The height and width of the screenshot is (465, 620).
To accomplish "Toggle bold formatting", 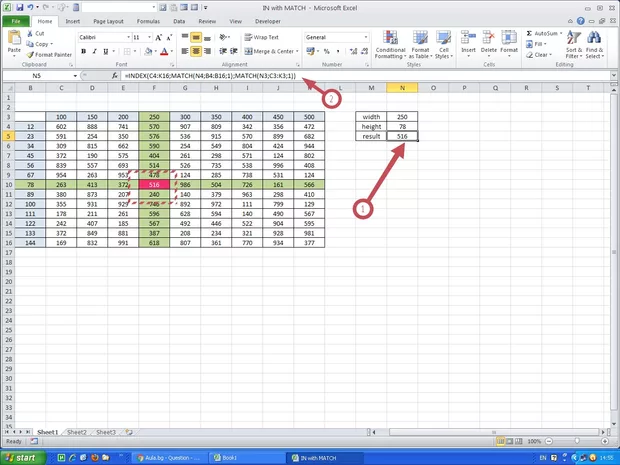I will click(x=83, y=51).
